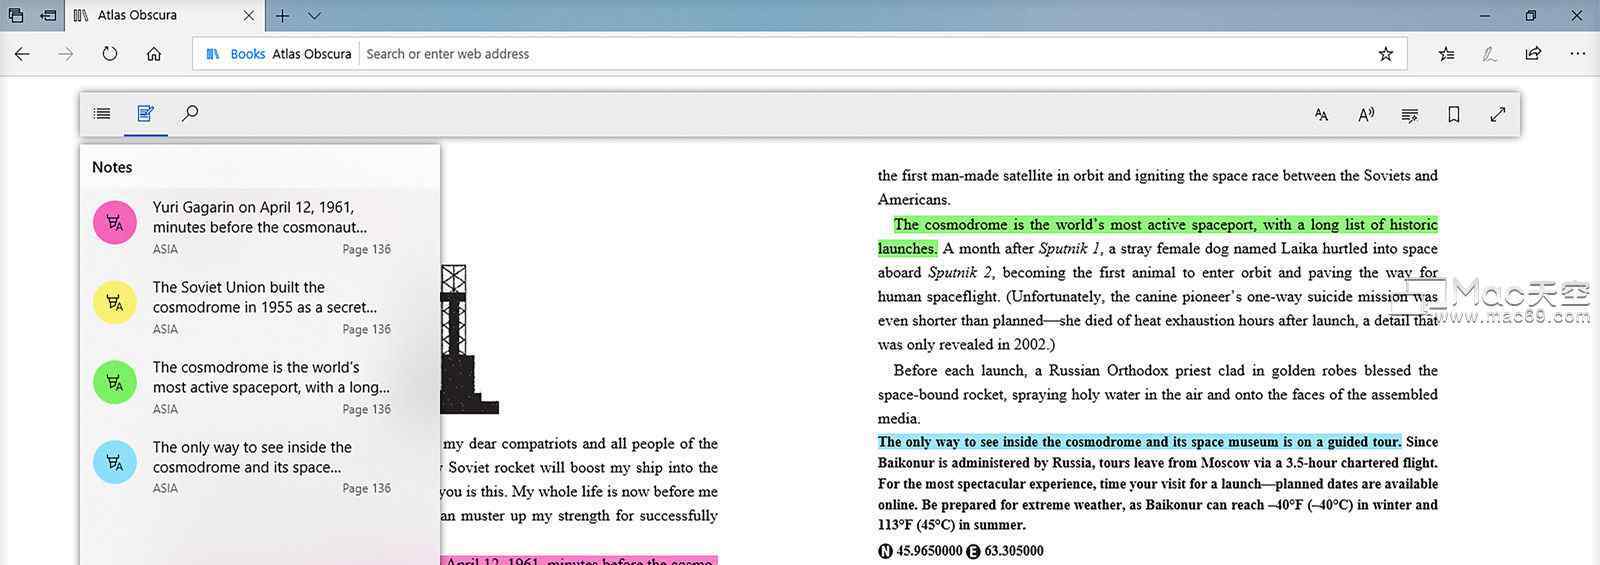Open grammar and learning tools icon

coord(1410,115)
